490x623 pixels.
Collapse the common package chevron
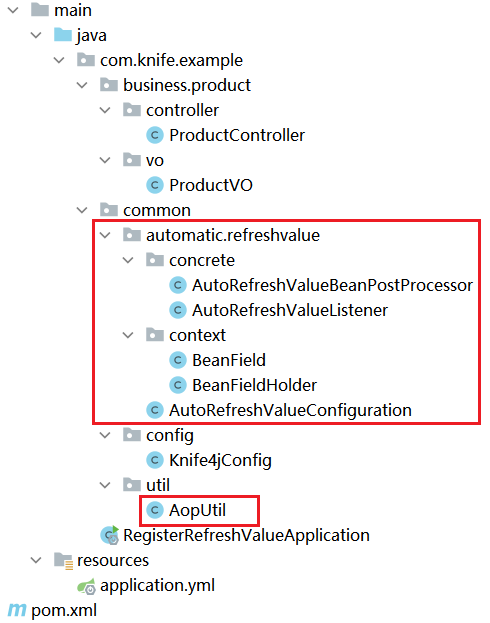(82, 210)
